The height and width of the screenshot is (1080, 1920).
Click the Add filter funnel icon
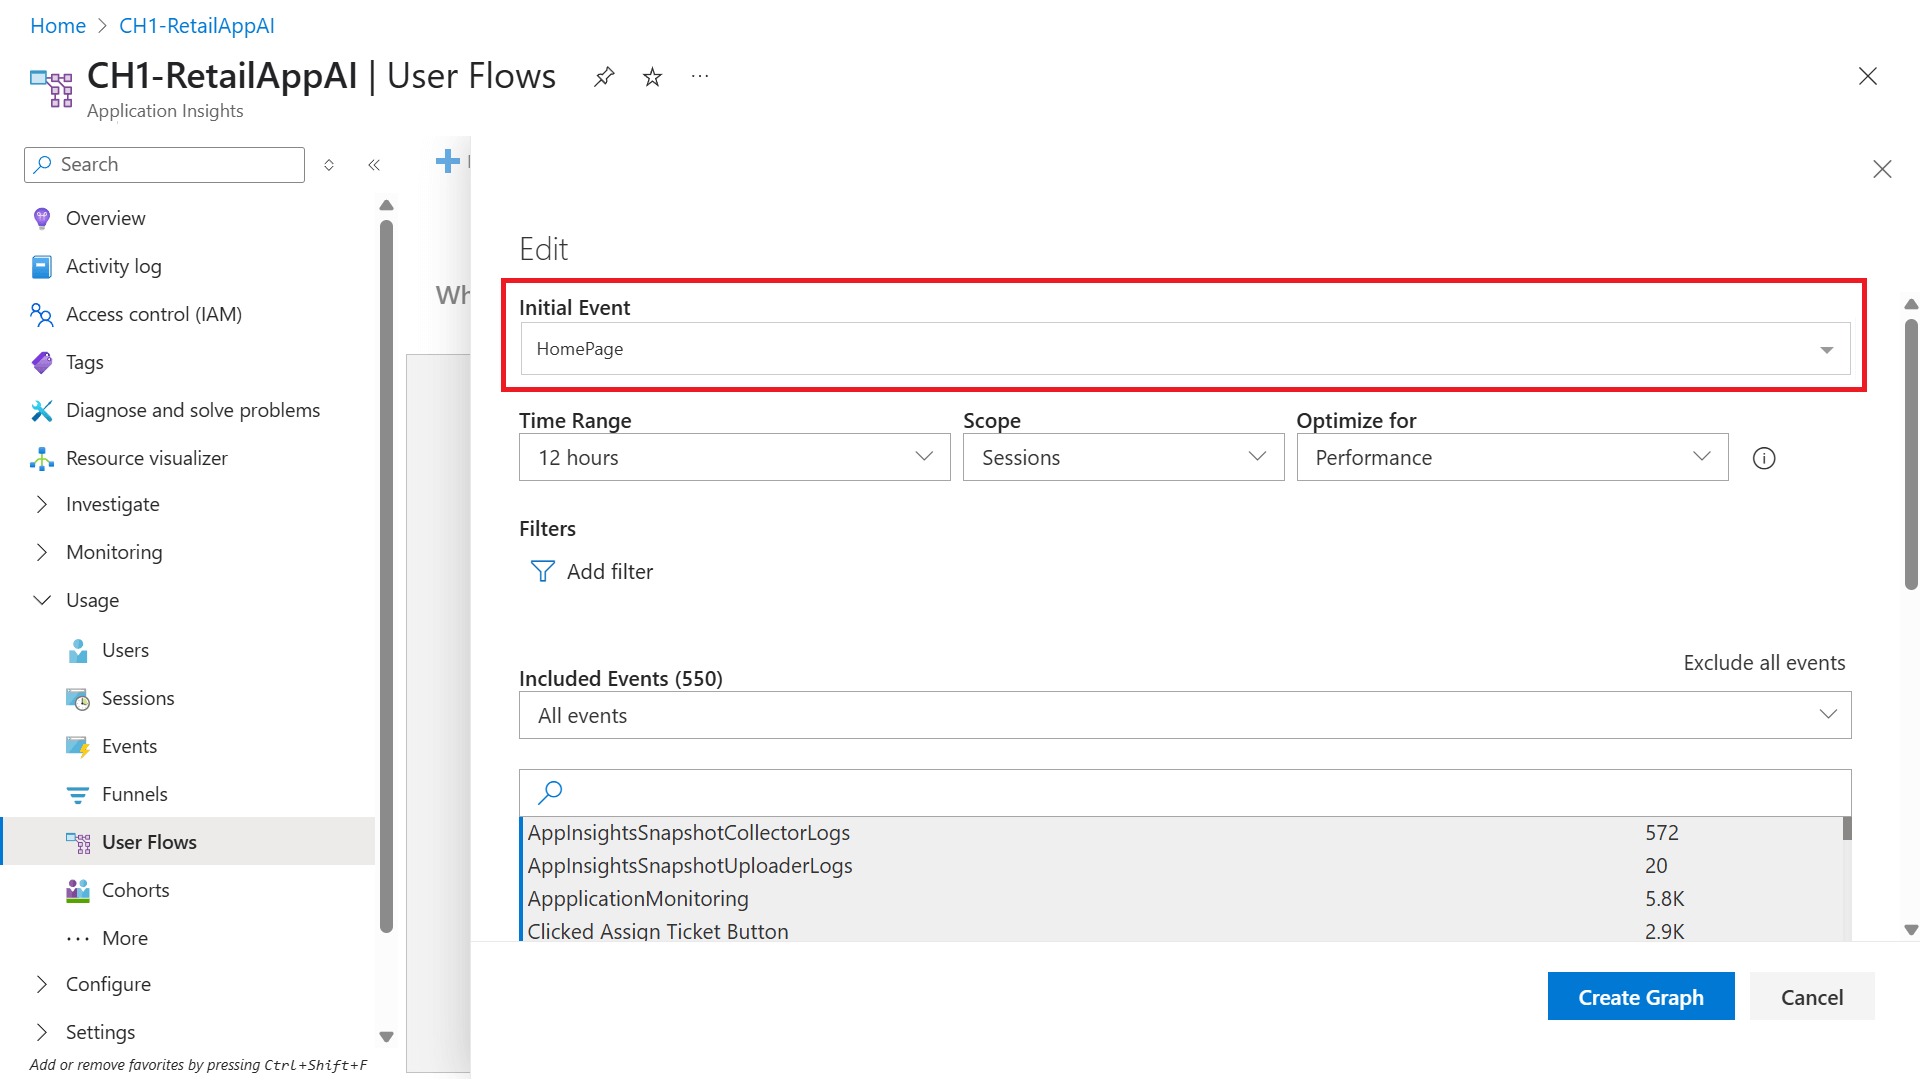tap(542, 571)
